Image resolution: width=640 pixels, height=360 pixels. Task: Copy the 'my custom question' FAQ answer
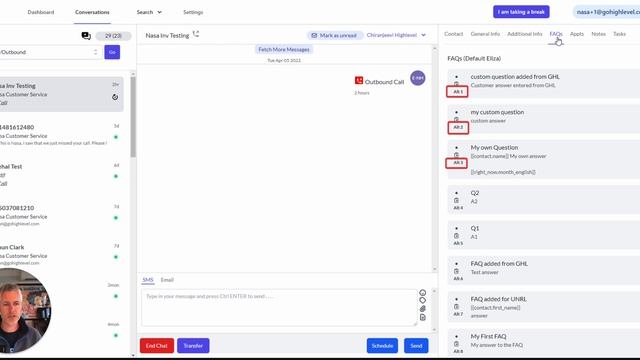click(456, 120)
